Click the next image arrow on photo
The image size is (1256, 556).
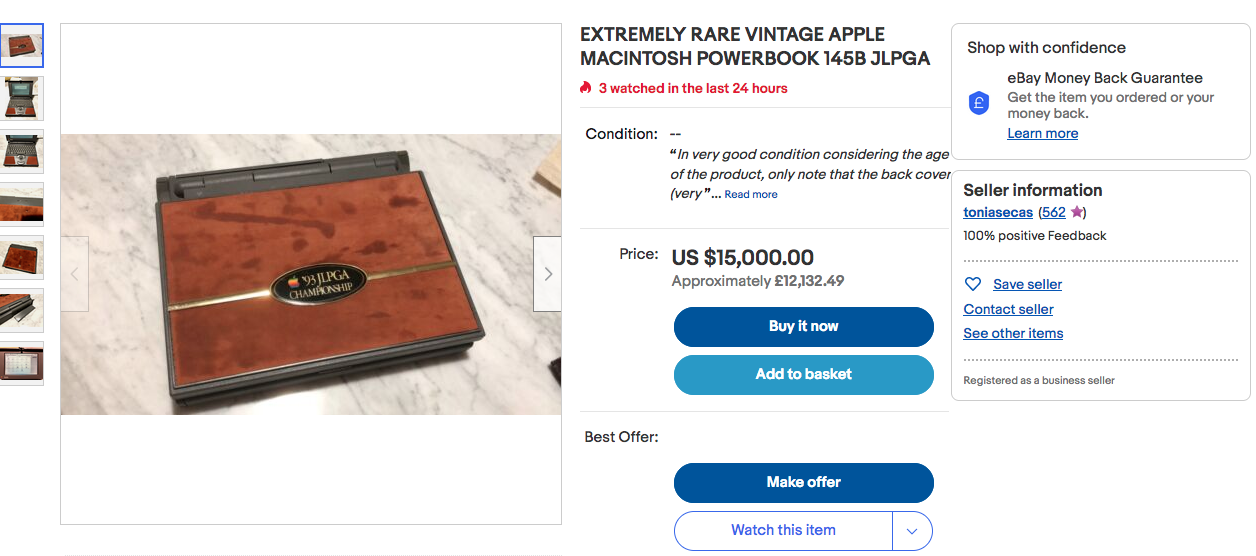[x=547, y=274]
